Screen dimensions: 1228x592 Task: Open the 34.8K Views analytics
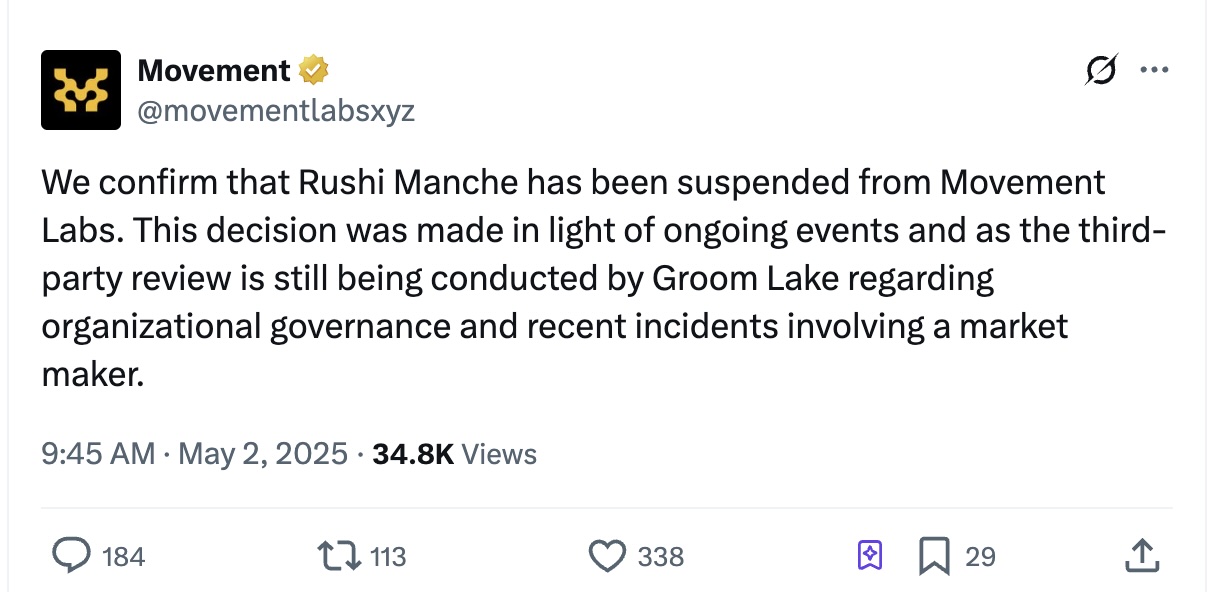(x=454, y=454)
